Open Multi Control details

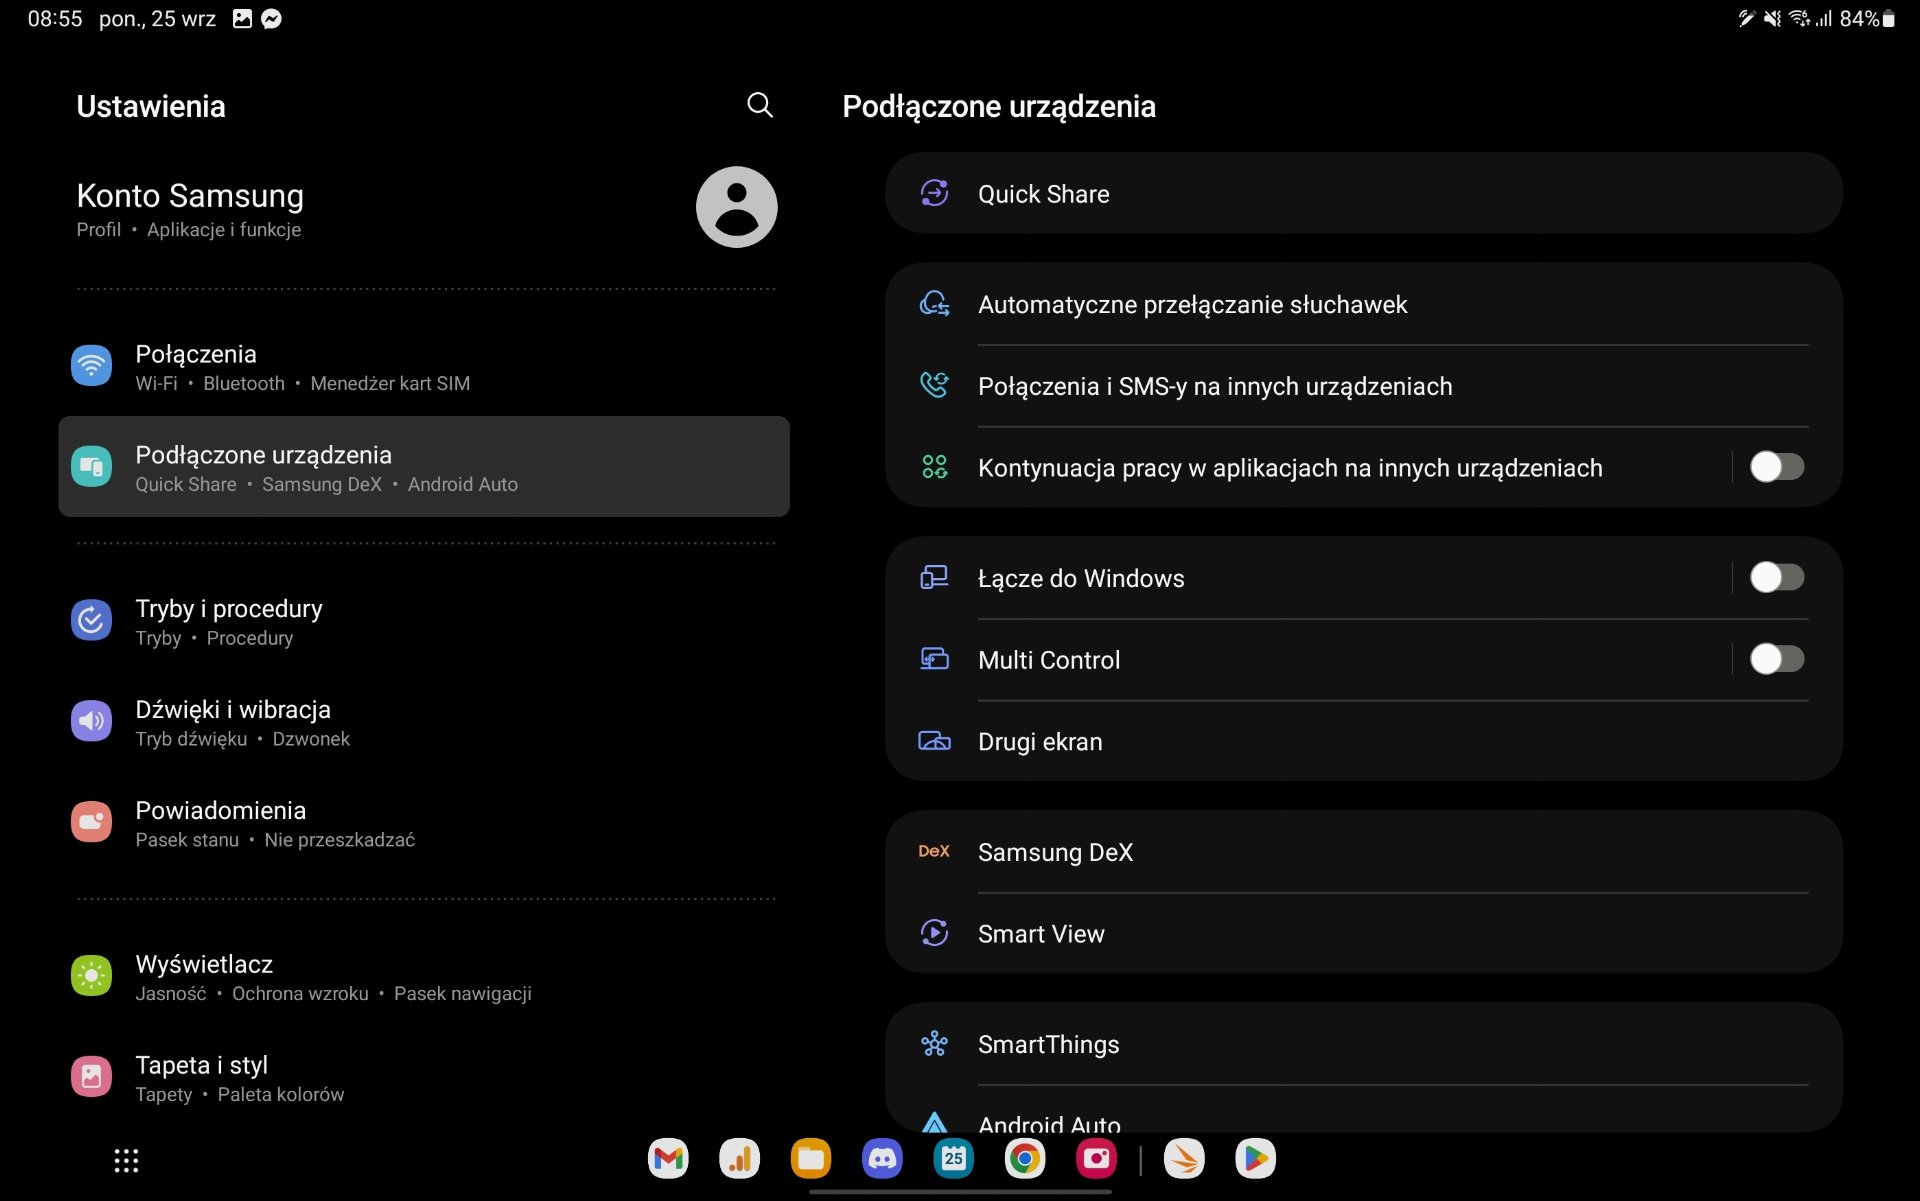tap(1308, 660)
